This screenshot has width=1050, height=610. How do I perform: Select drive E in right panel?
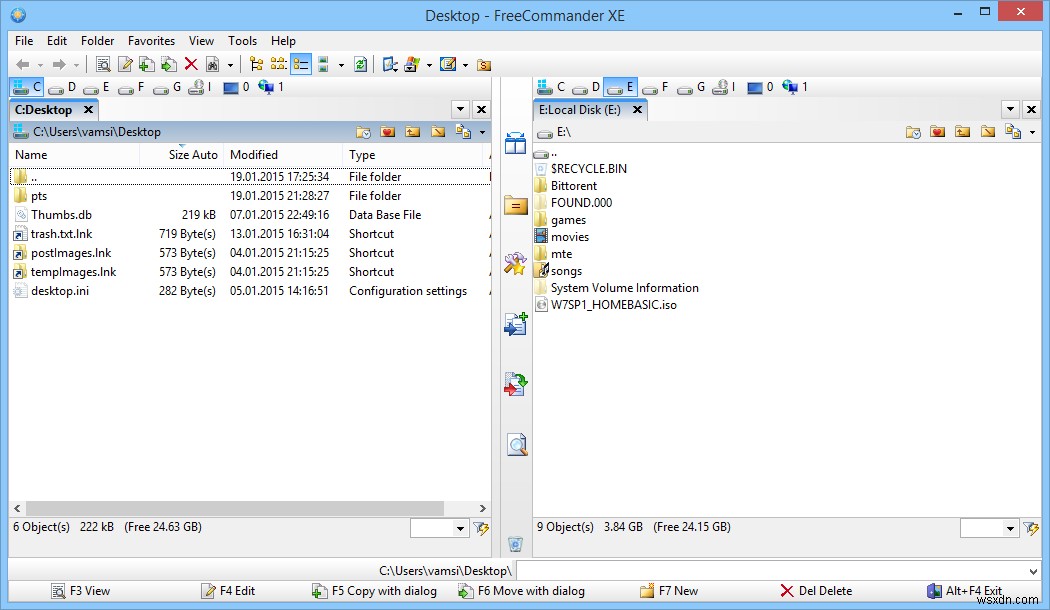click(620, 87)
